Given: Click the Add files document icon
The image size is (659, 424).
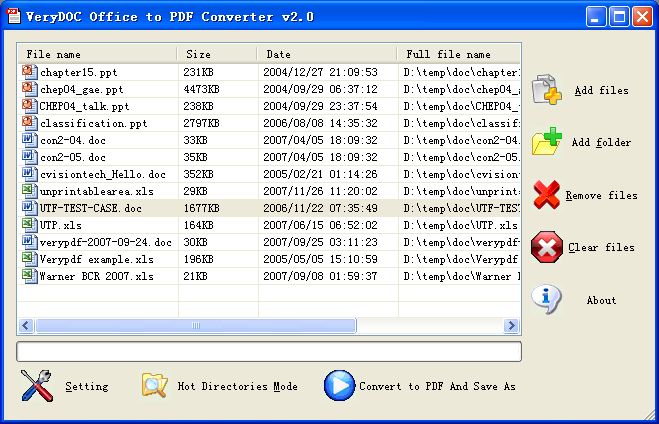Looking at the screenshot, I should pos(546,89).
